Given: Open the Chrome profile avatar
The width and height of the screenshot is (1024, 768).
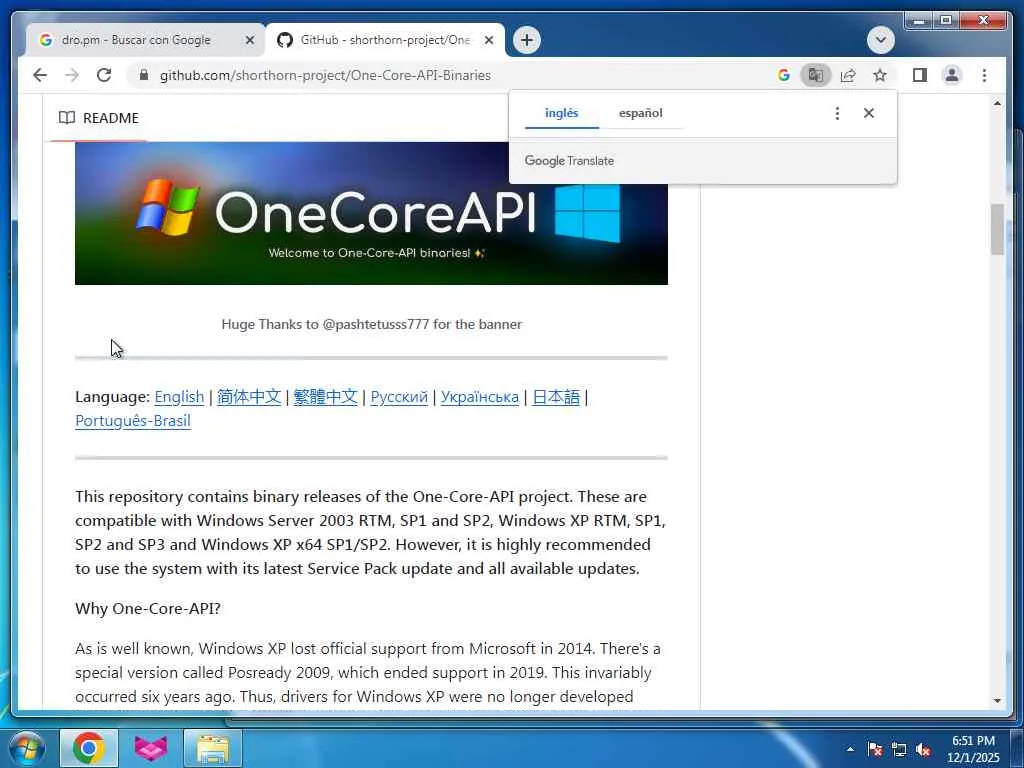Looking at the screenshot, I should click(x=952, y=75).
